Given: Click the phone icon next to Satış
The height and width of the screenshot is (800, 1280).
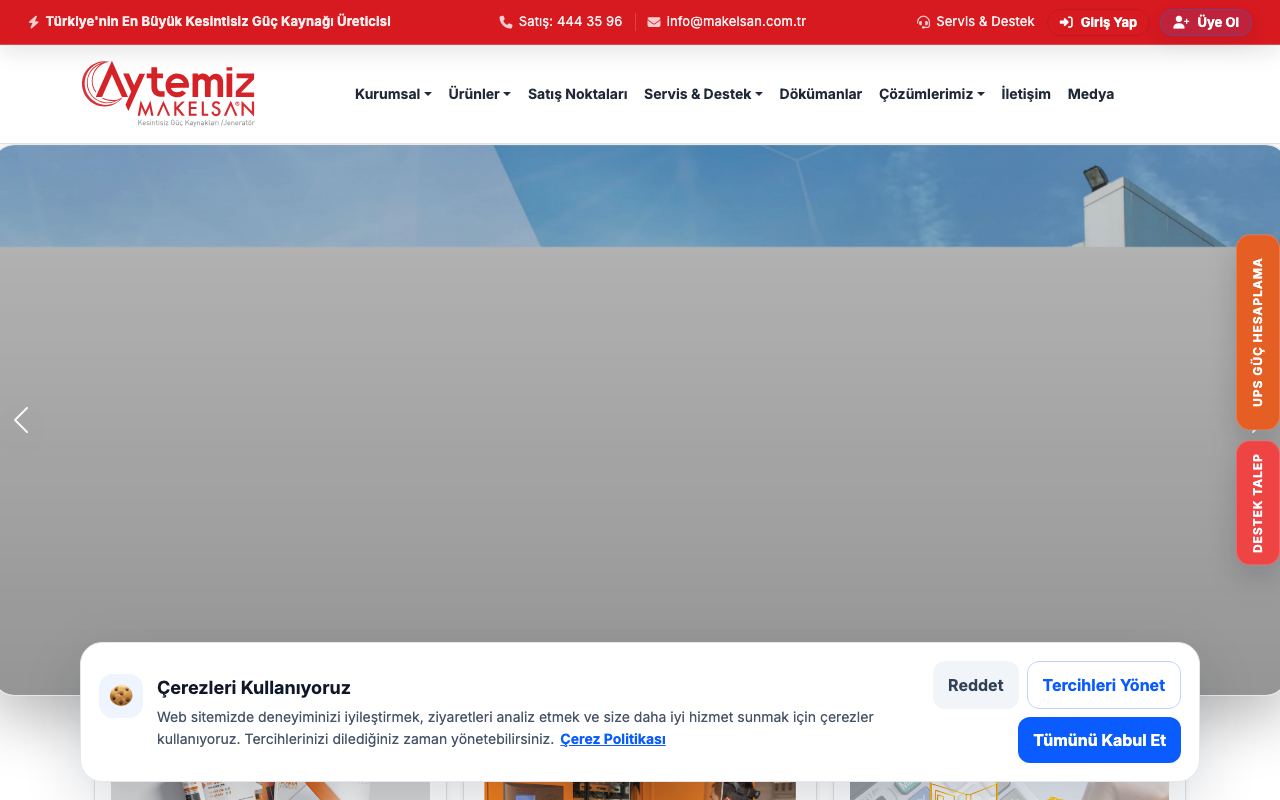Looking at the screenshot, I should pos(506,22).
